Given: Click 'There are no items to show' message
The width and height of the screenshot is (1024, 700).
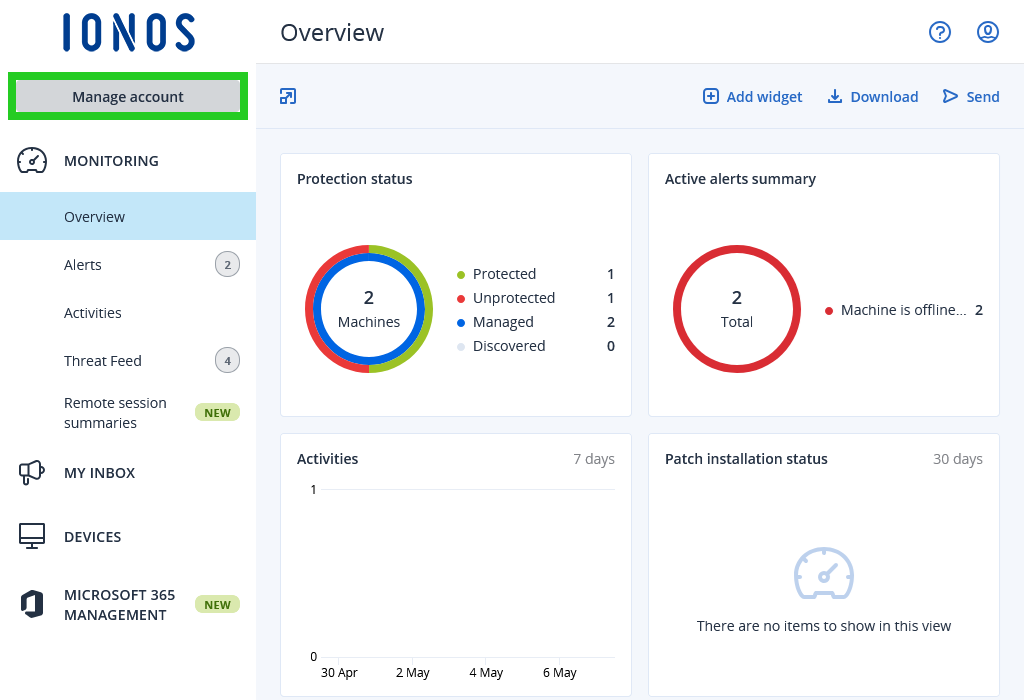Looking at the screenshot, I should click(824, 626).
